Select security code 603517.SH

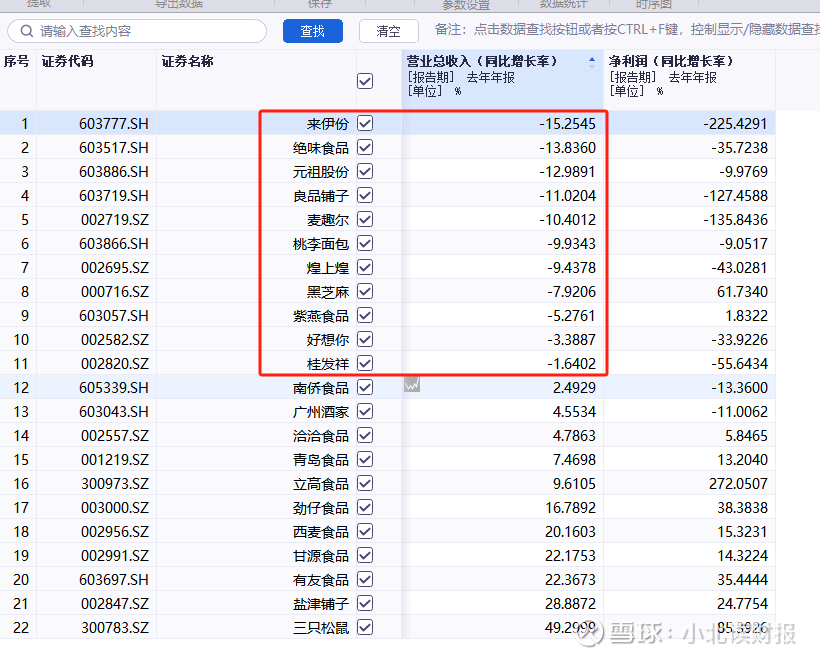pyautogui.click(x=113, y=148)
